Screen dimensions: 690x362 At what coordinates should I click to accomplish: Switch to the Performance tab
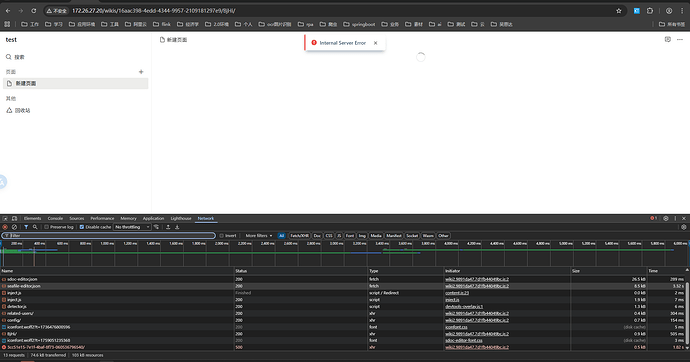click(102, 218)
